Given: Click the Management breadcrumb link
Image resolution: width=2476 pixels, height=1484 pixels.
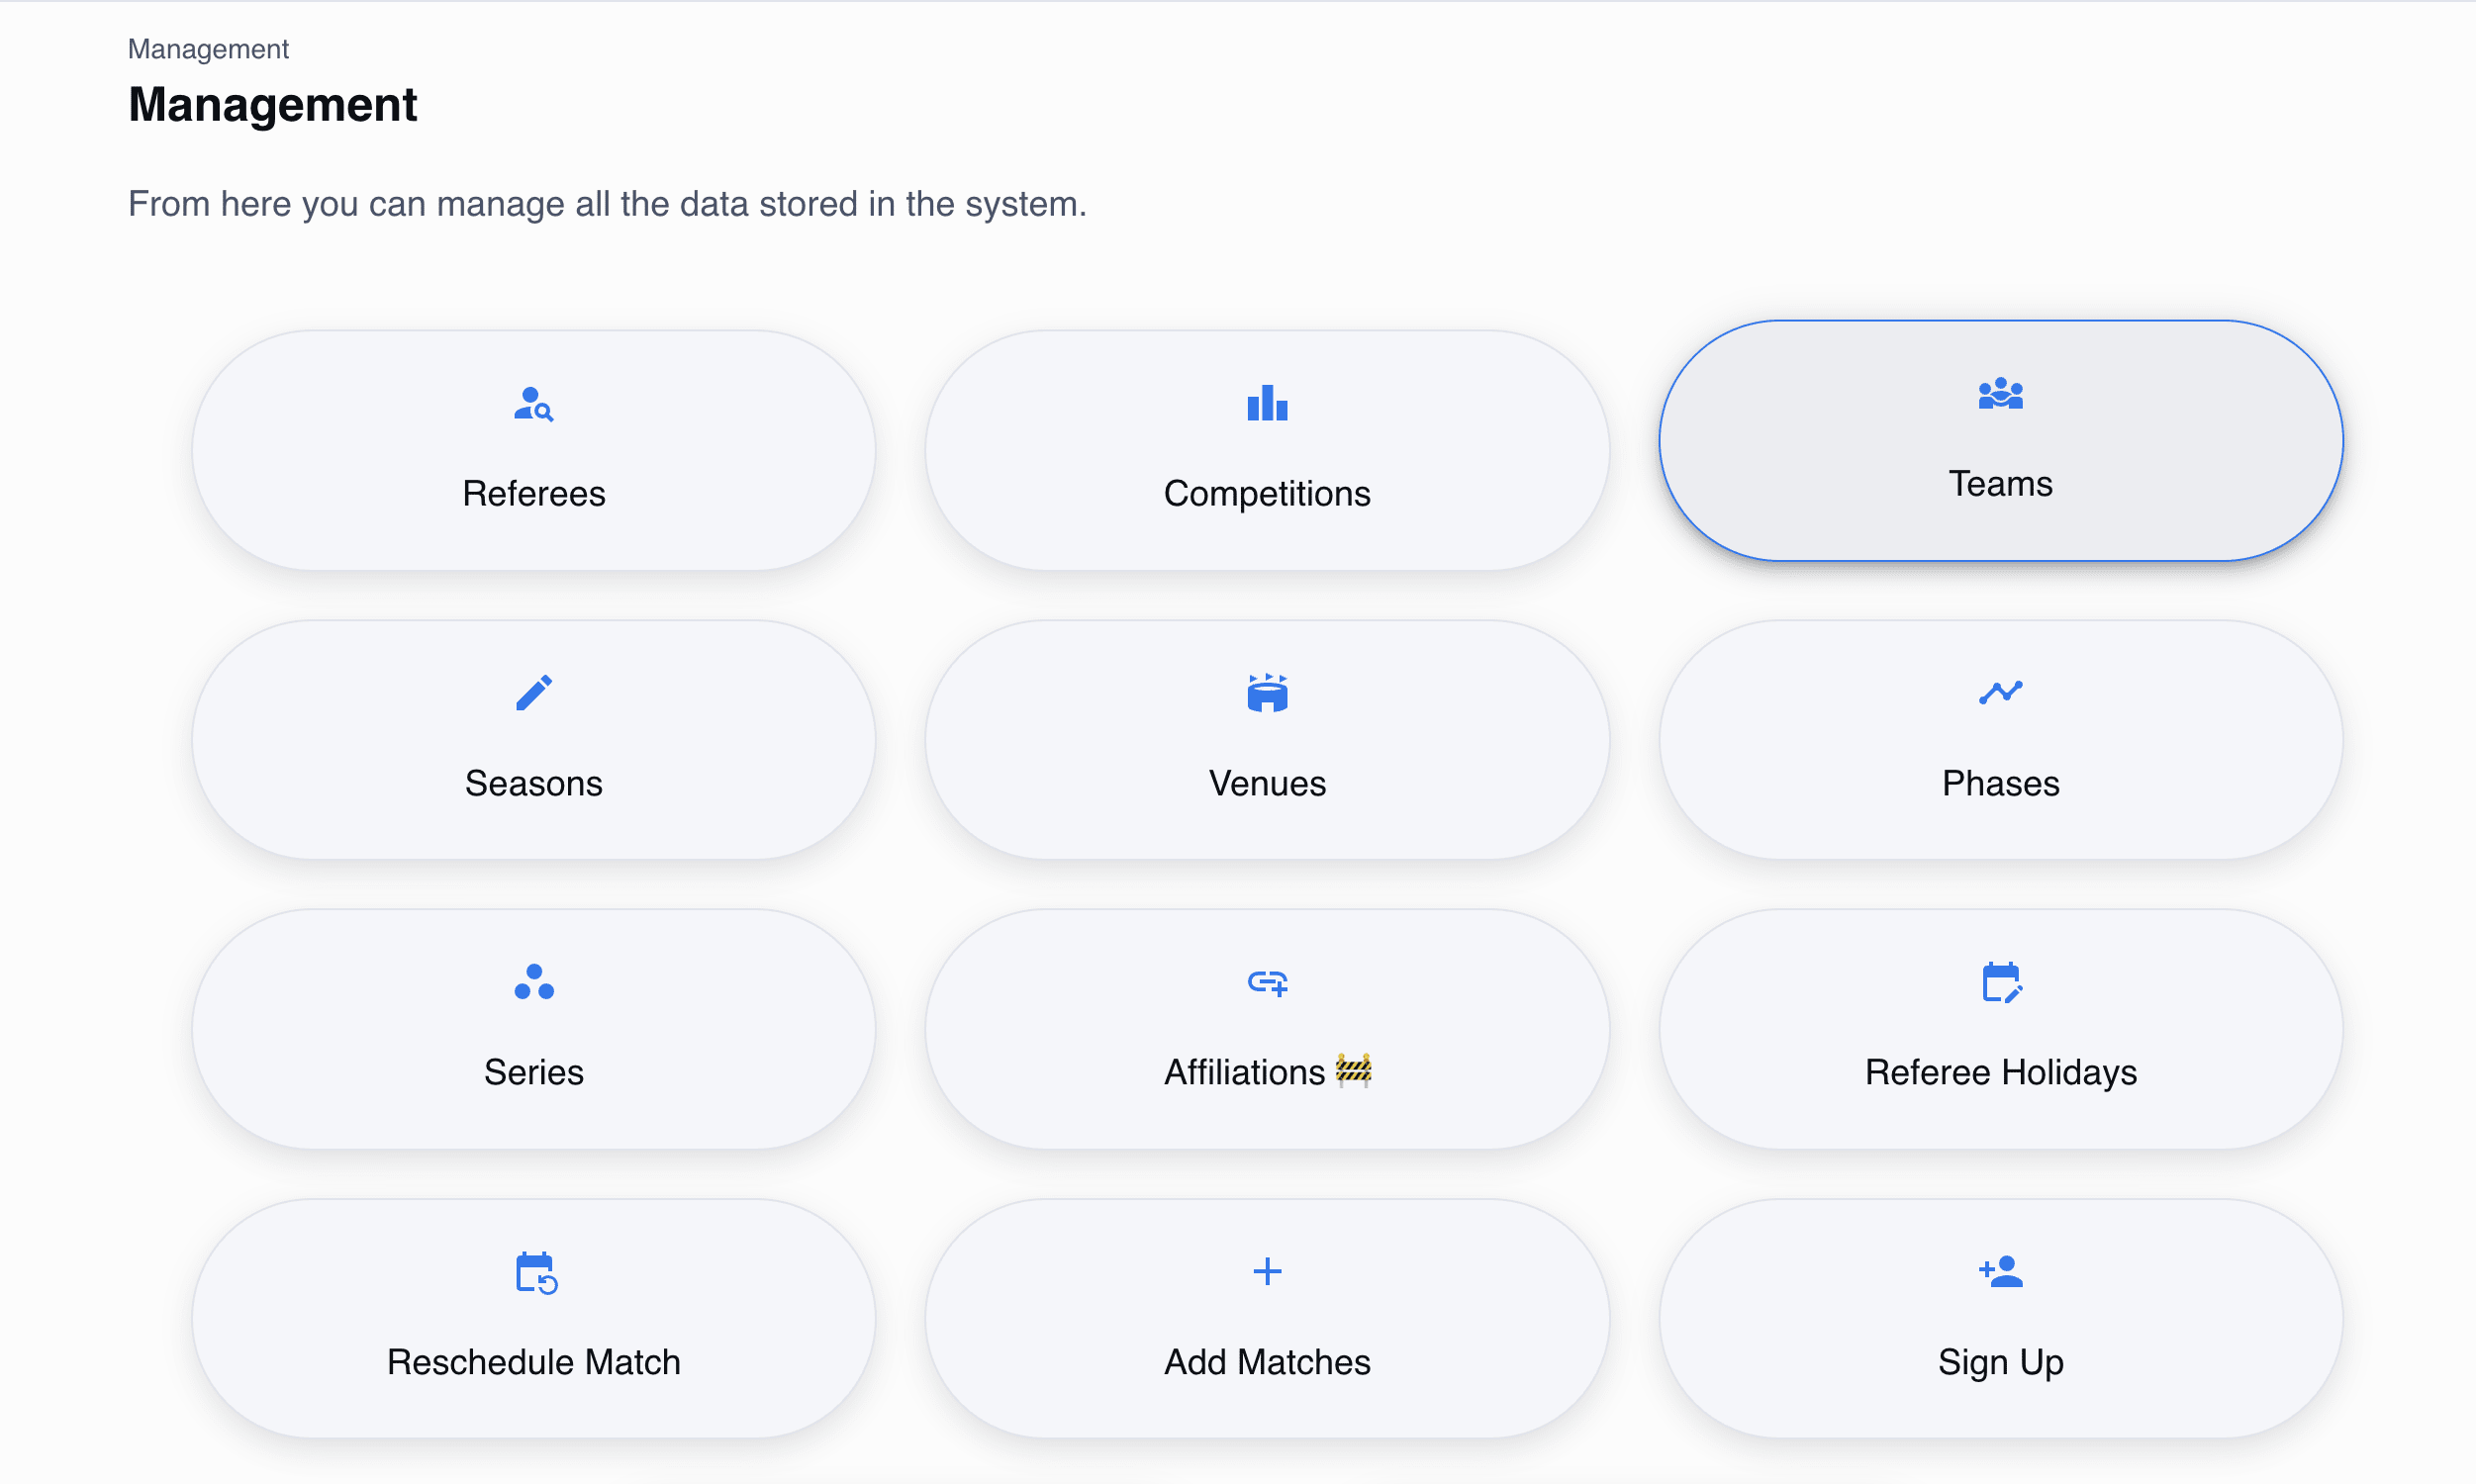Looking at the screenshot, I should point(208,49).
